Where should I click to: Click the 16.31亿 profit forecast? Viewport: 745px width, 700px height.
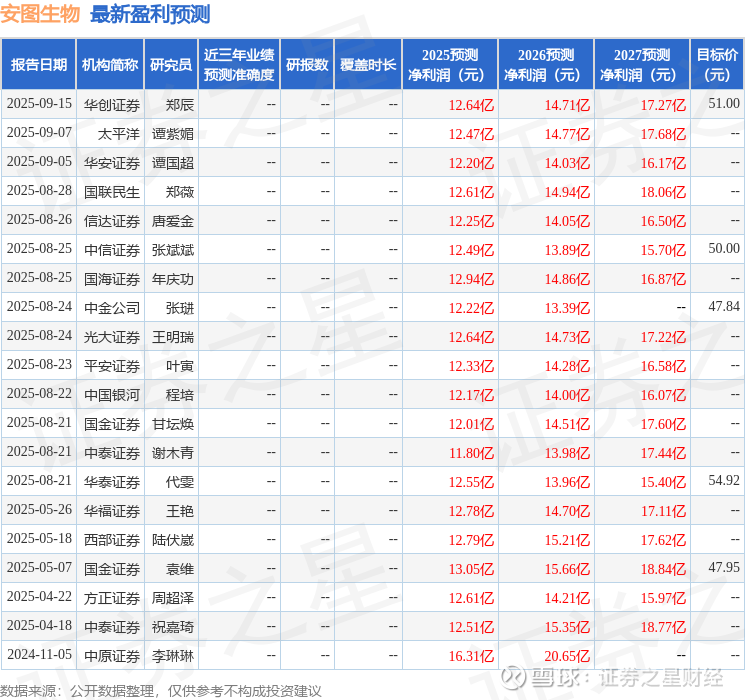pyautogui.click(x=471, y=656)
